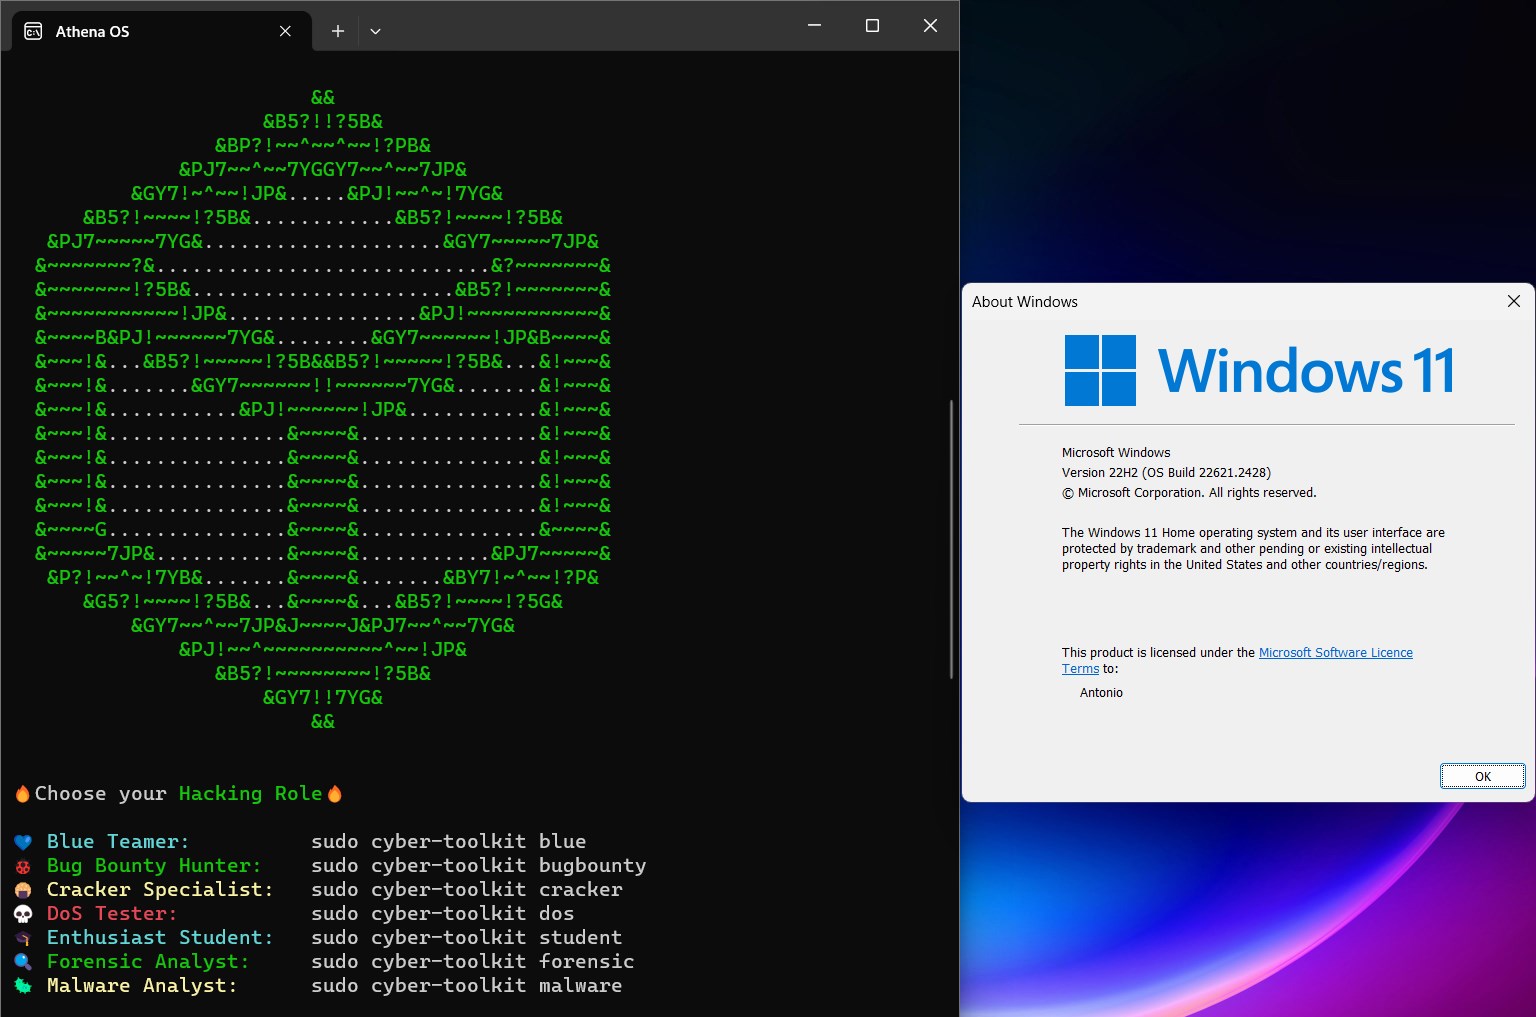Viewport: 1536px width, 1017px height.
Task: Select the blue heart icon for Blue Teamer
Action: coord(22,841)
